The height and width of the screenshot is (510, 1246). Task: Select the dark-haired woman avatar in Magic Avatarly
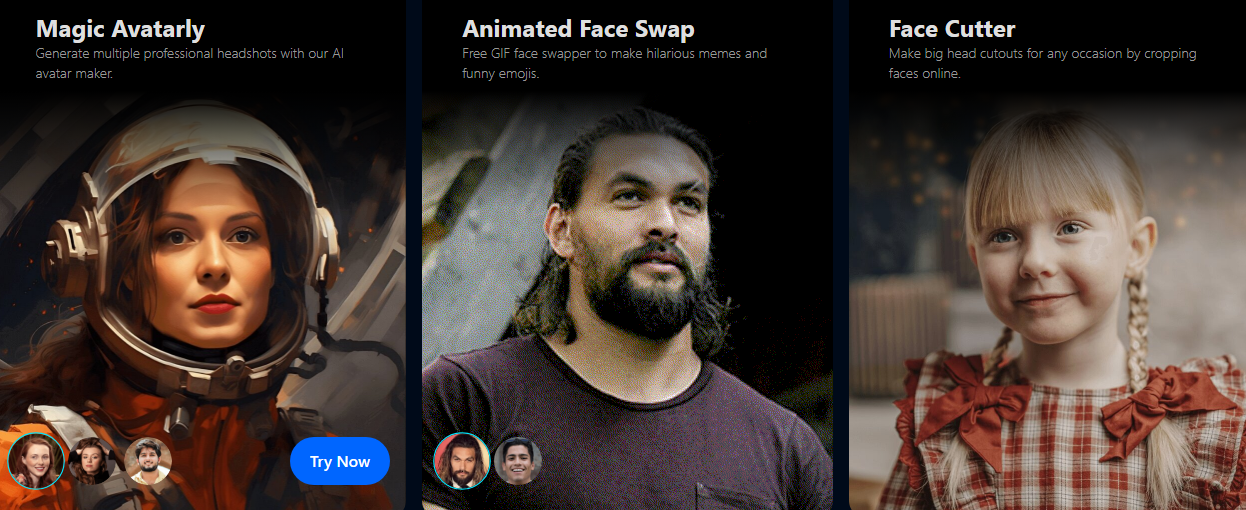(90, 461)
